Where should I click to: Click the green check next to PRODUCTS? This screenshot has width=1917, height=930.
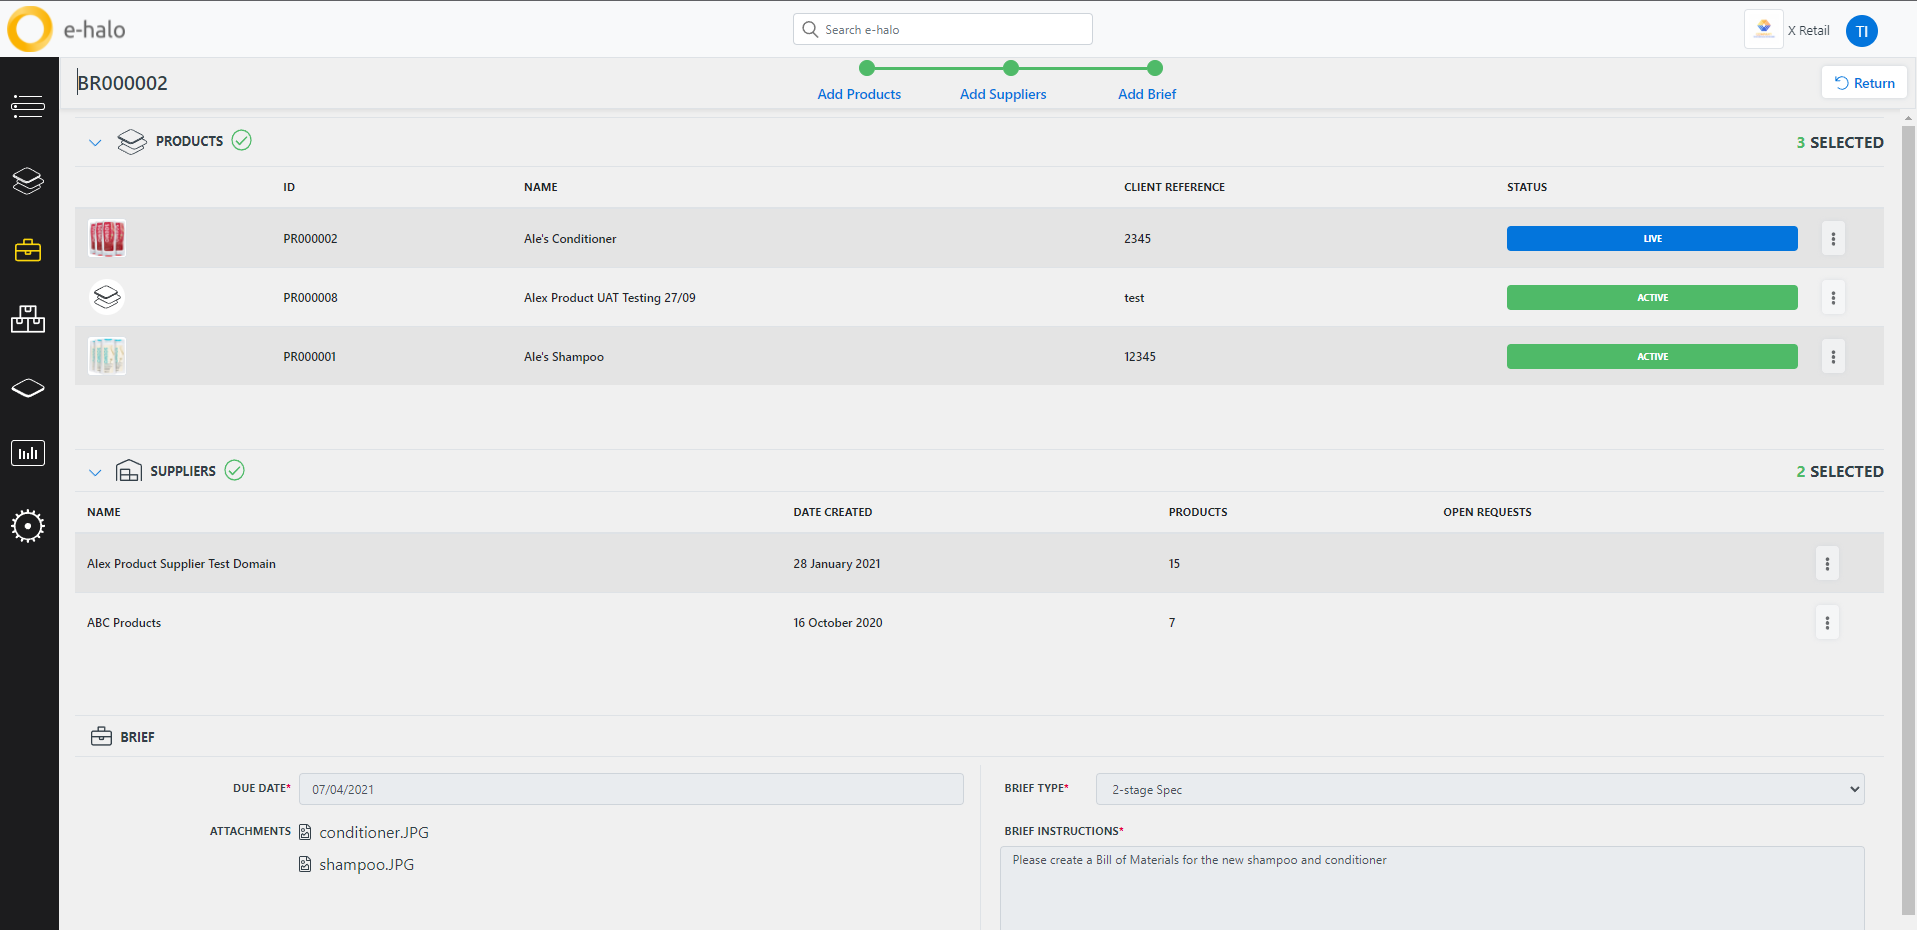click(241, 141)
